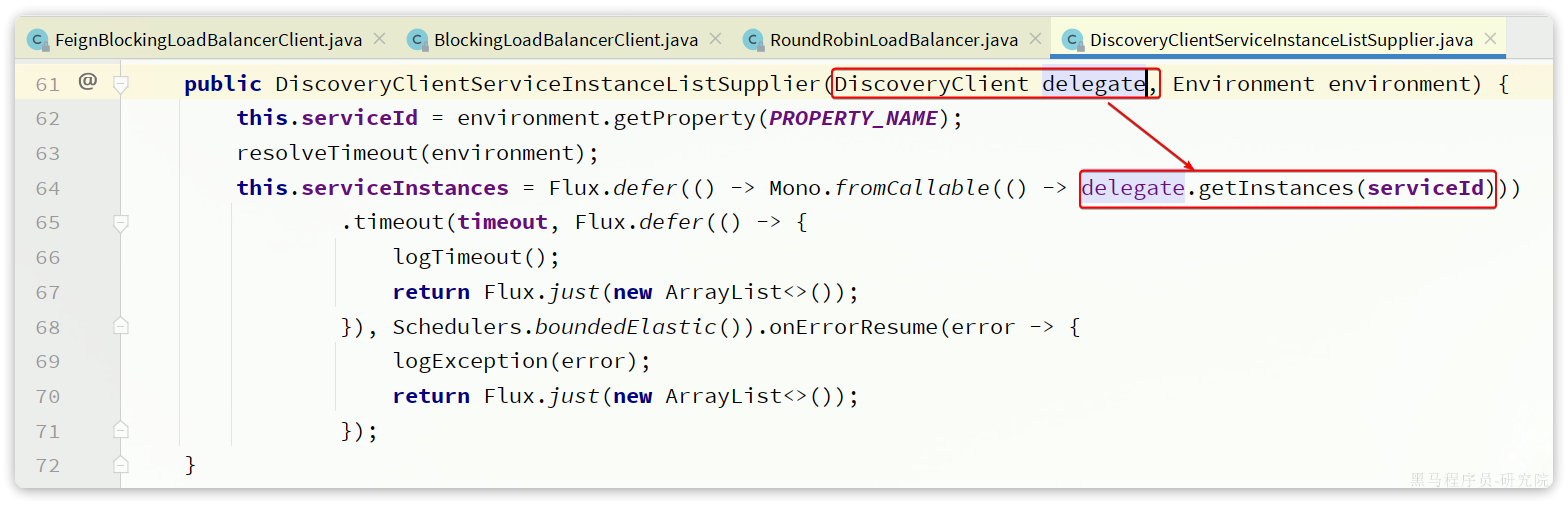Click the @ annotation gutter icon on line 61

tap(88, 82)
